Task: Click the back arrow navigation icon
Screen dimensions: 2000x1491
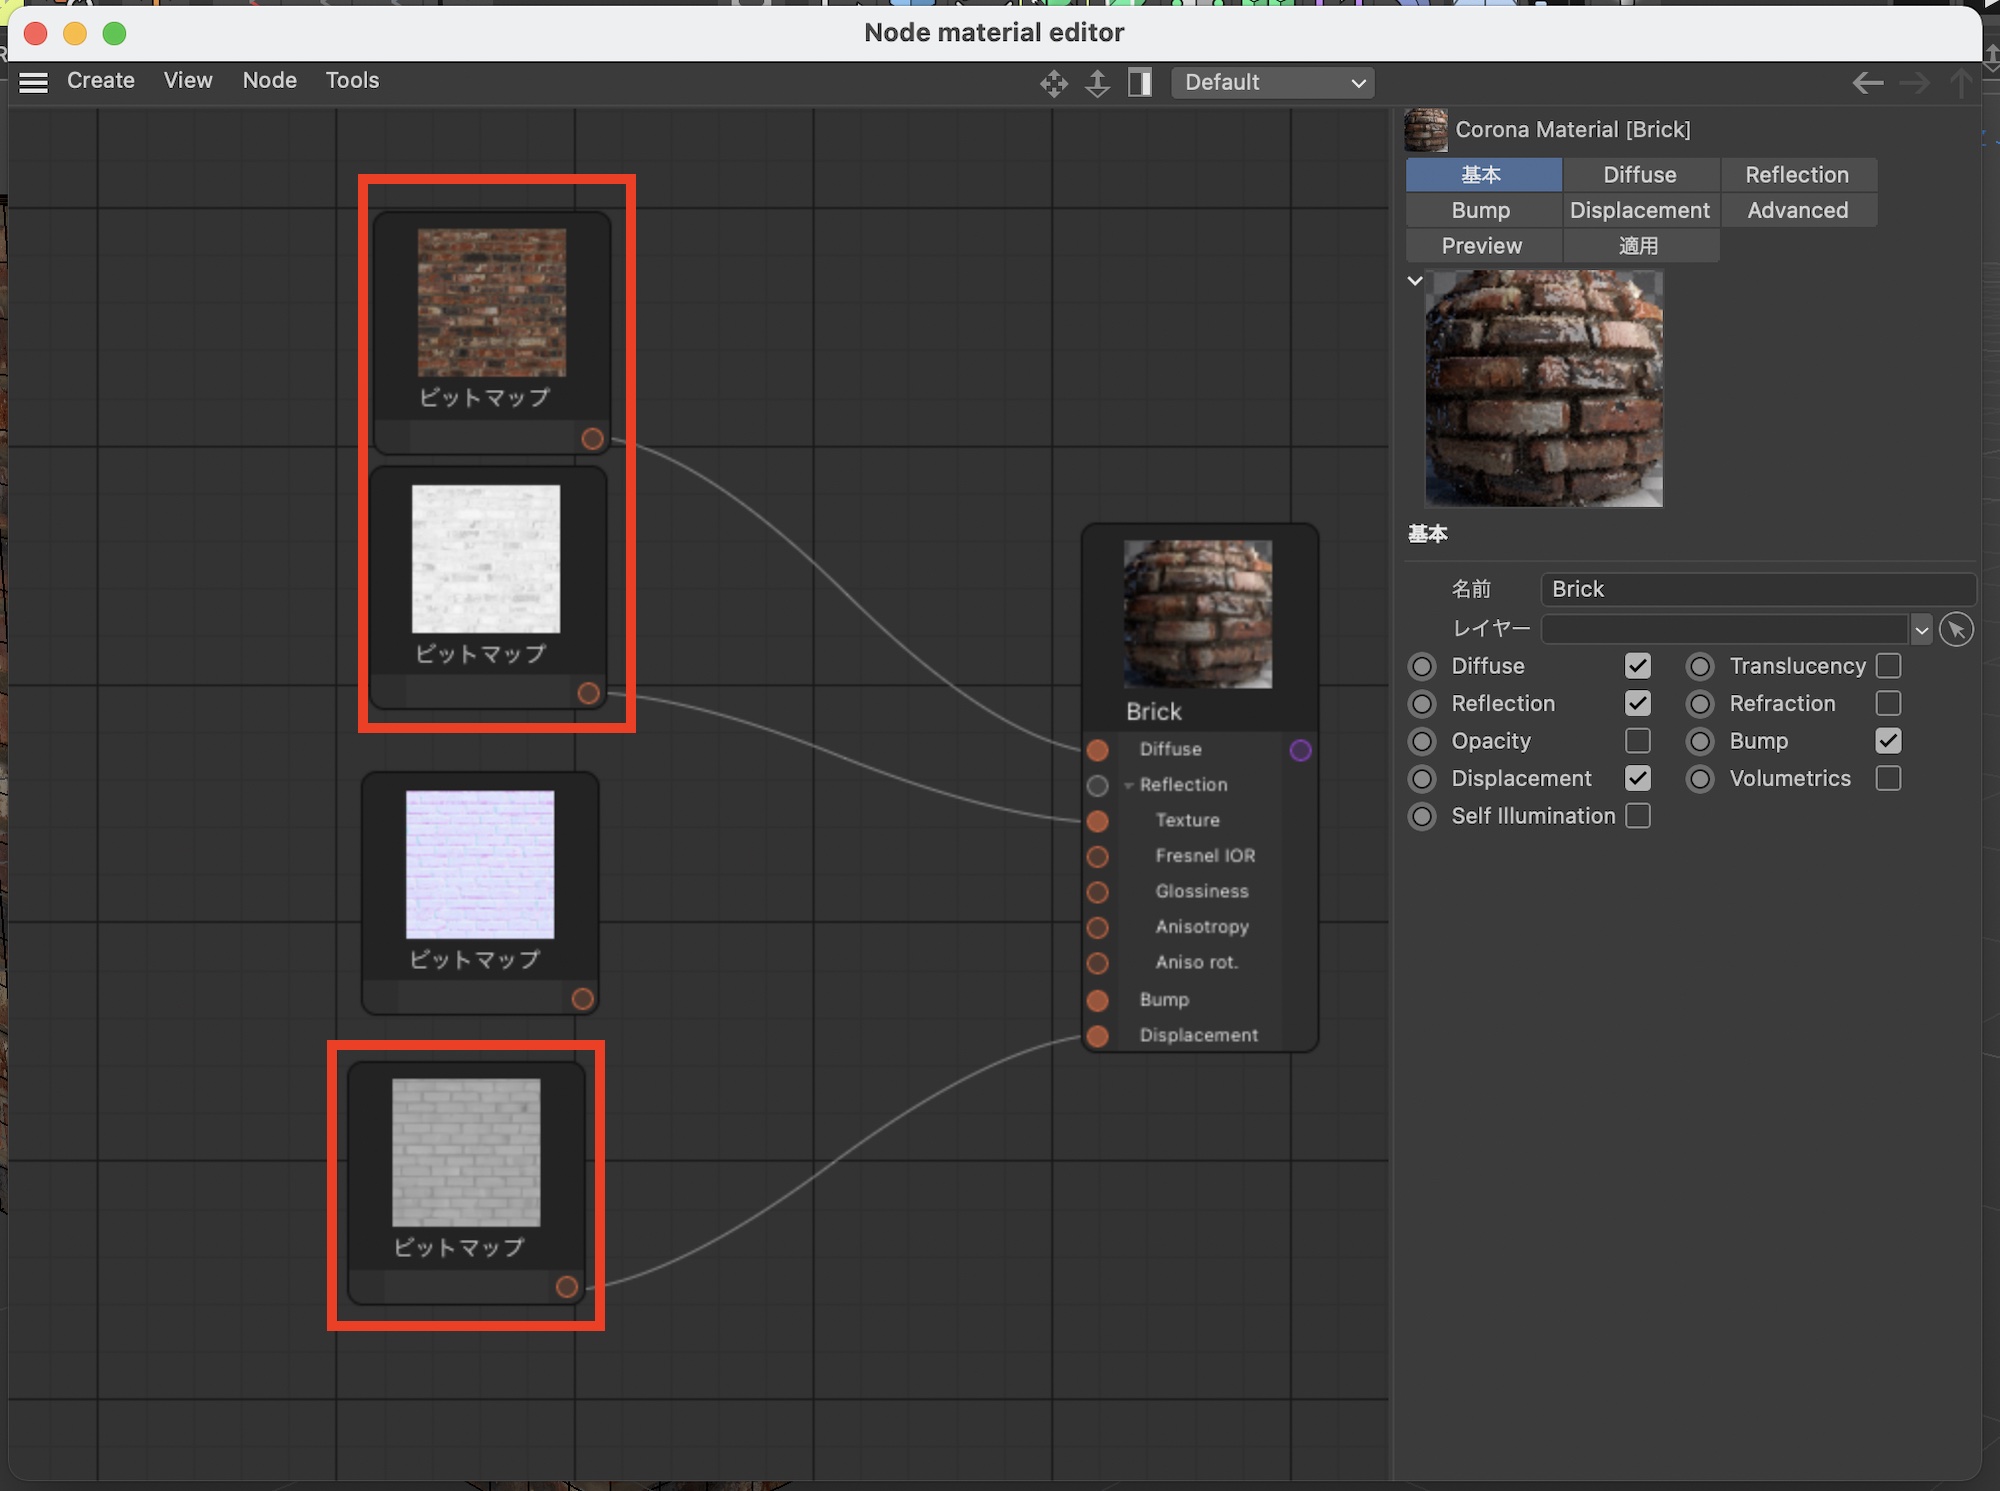Action: click(x=1867, y=83)
